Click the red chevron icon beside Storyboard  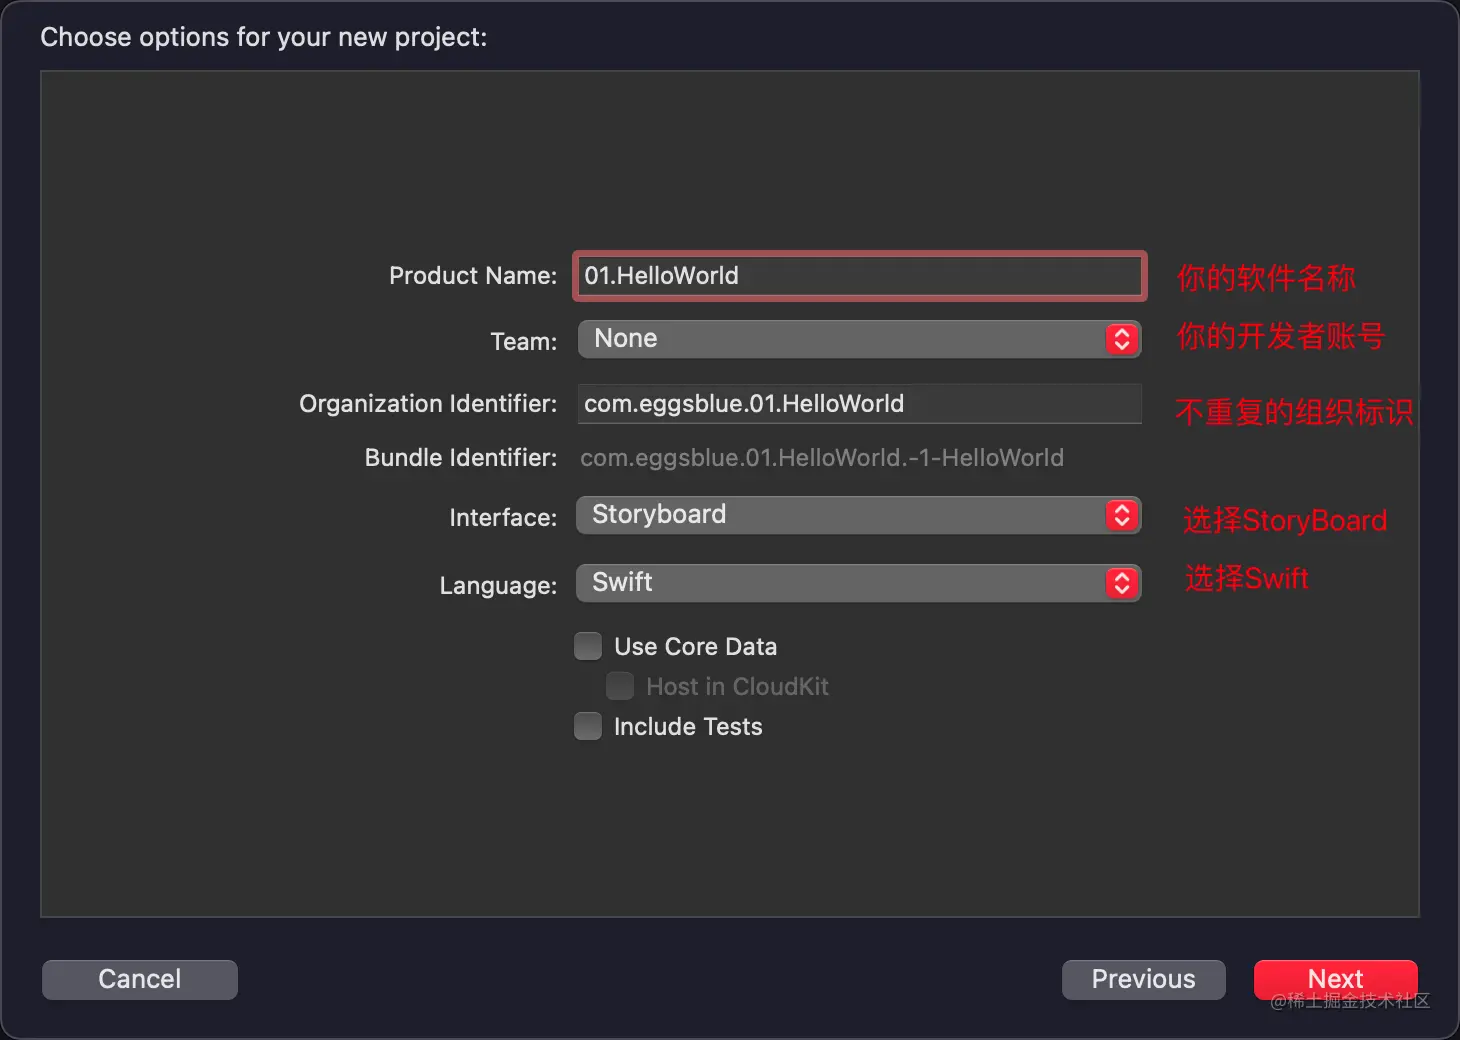click(1122, 515)
